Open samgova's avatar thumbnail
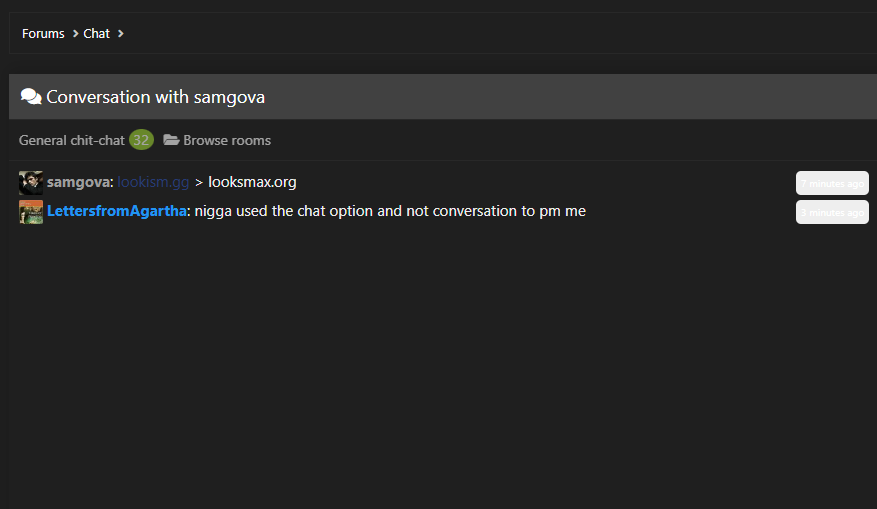Screen dimensions: 877x509 tap(31, 183)
